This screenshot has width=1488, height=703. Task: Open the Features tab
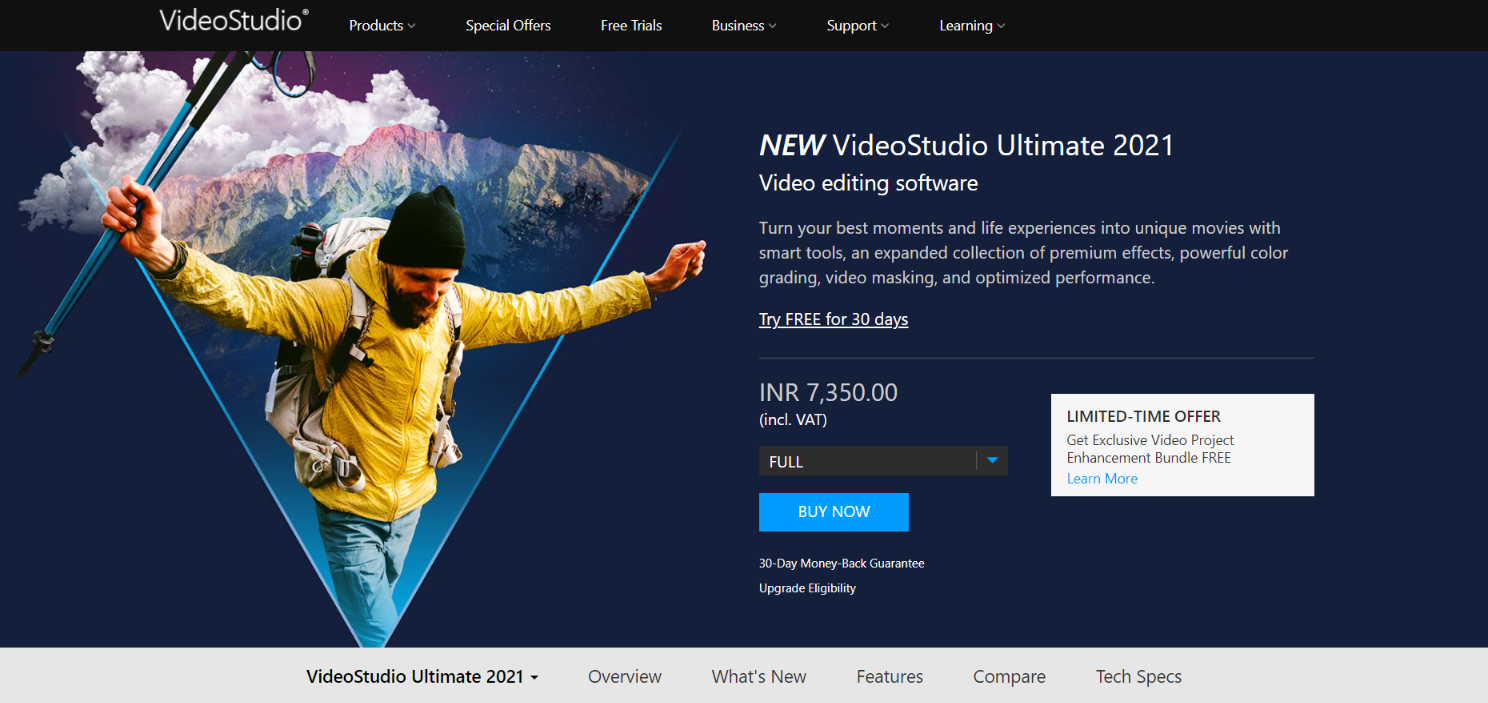click(x=890, y=676)
